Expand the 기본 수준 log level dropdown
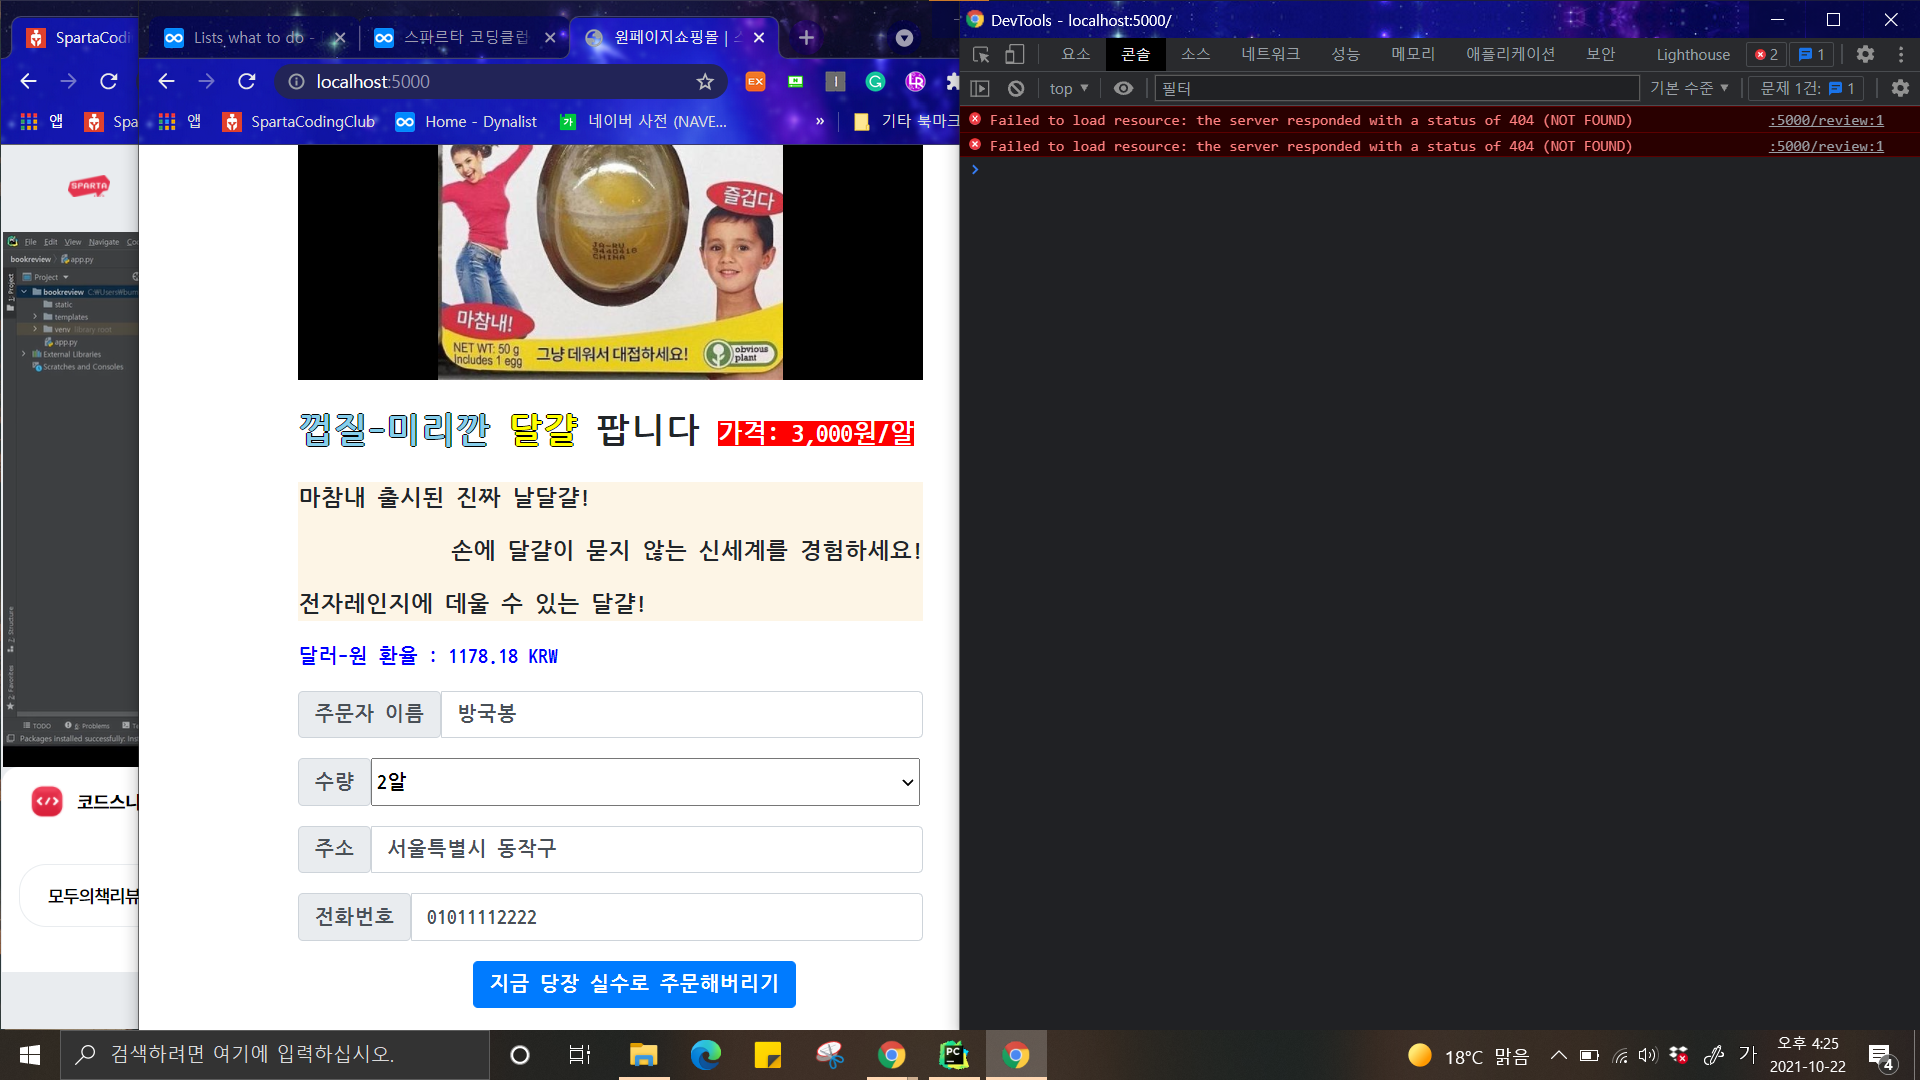 (x=1689, y=89)
